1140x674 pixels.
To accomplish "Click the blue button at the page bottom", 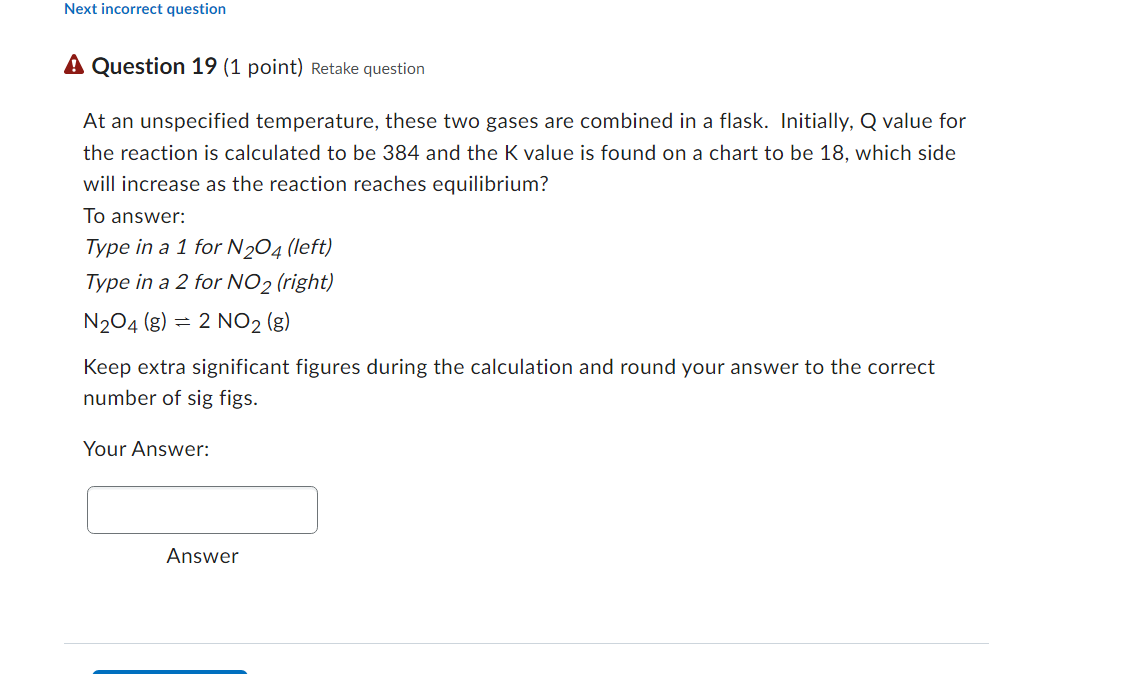I will 169,671.
